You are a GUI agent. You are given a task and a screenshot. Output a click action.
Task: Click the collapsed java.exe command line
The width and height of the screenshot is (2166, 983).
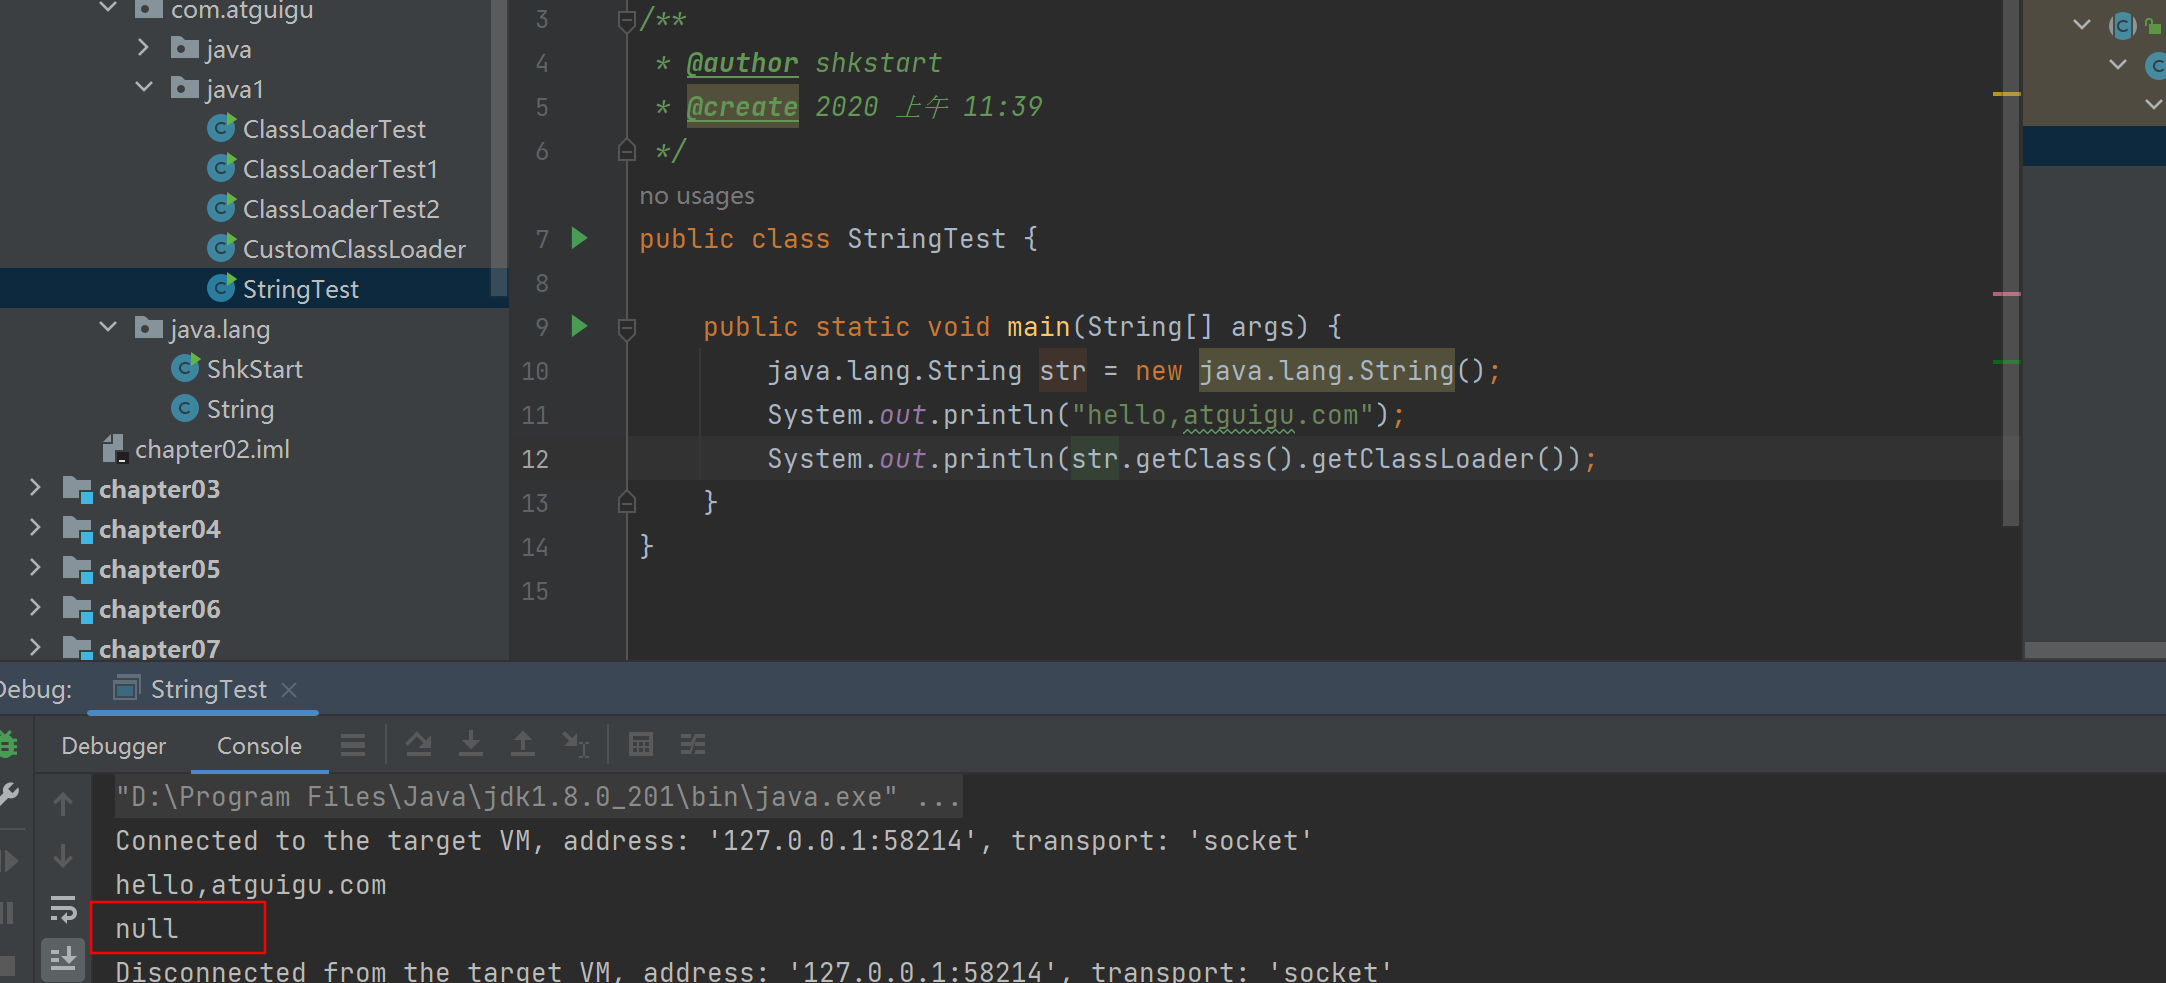click(x=538, y=797)
